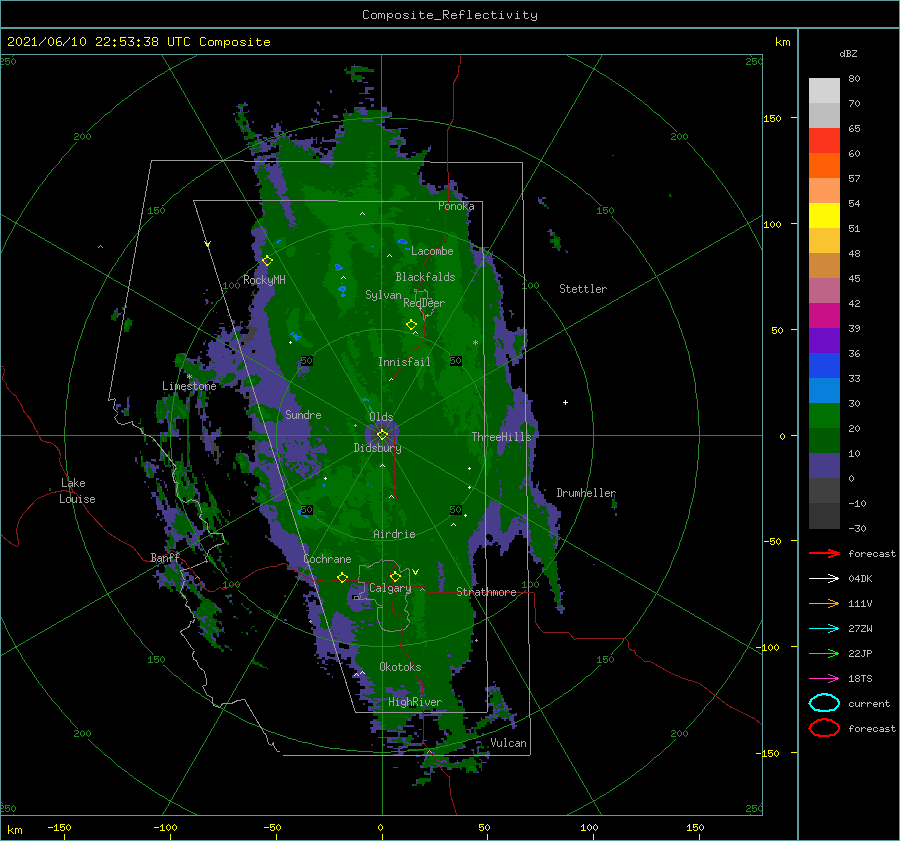The image size is (900, 841).
Task: Click the ThreeHills town label
Action: click(502, 437)
